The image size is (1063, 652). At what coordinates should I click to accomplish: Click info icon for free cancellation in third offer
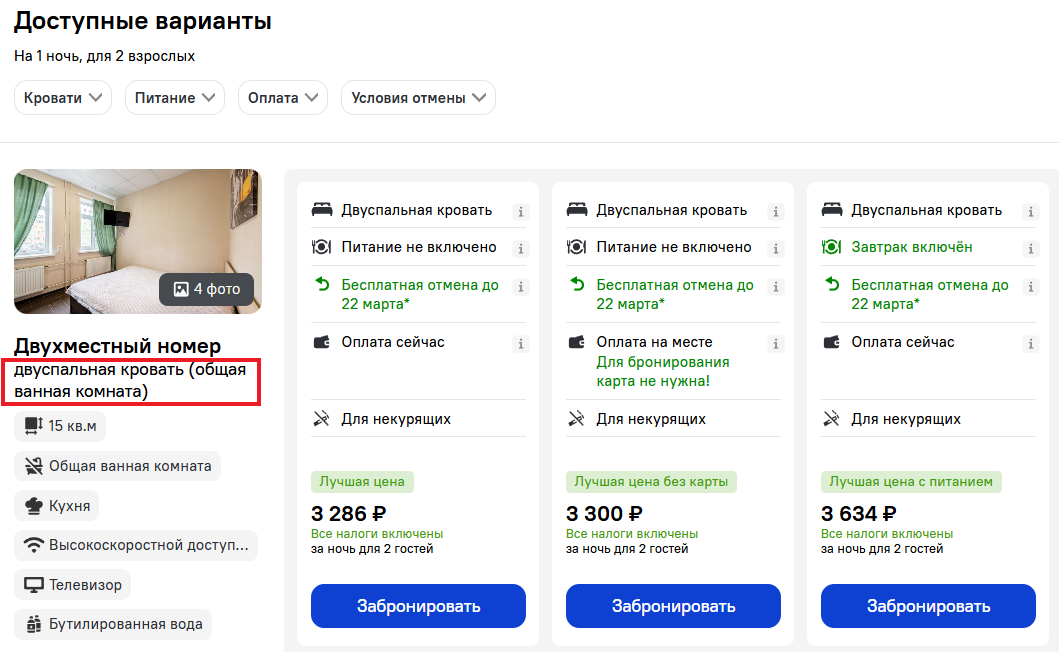point(1030,287)
